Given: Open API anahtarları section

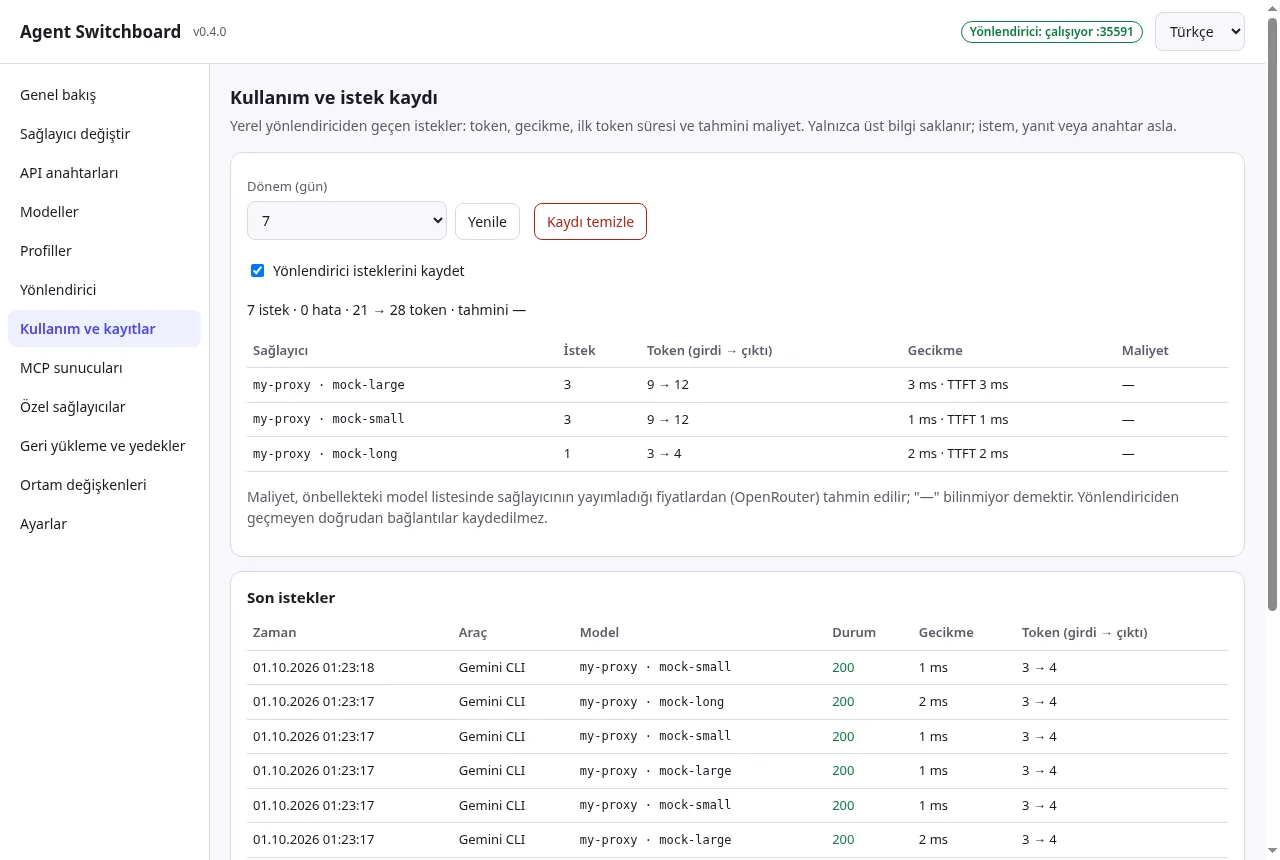Looking at the screenshot, I should [104, 173].
